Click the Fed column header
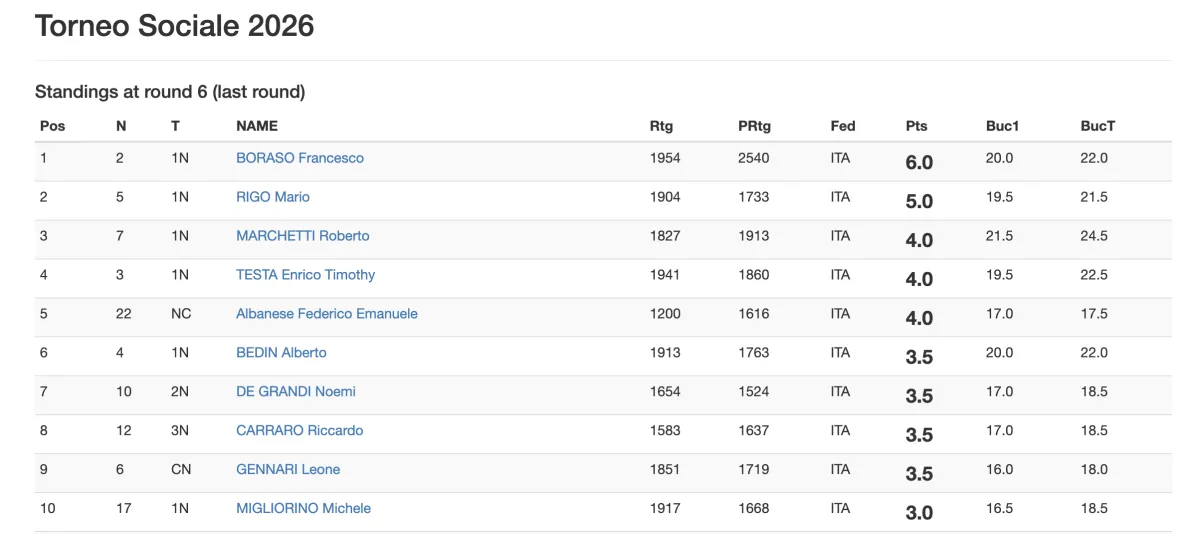This screenshot has height=534, width=1200. 843,126
